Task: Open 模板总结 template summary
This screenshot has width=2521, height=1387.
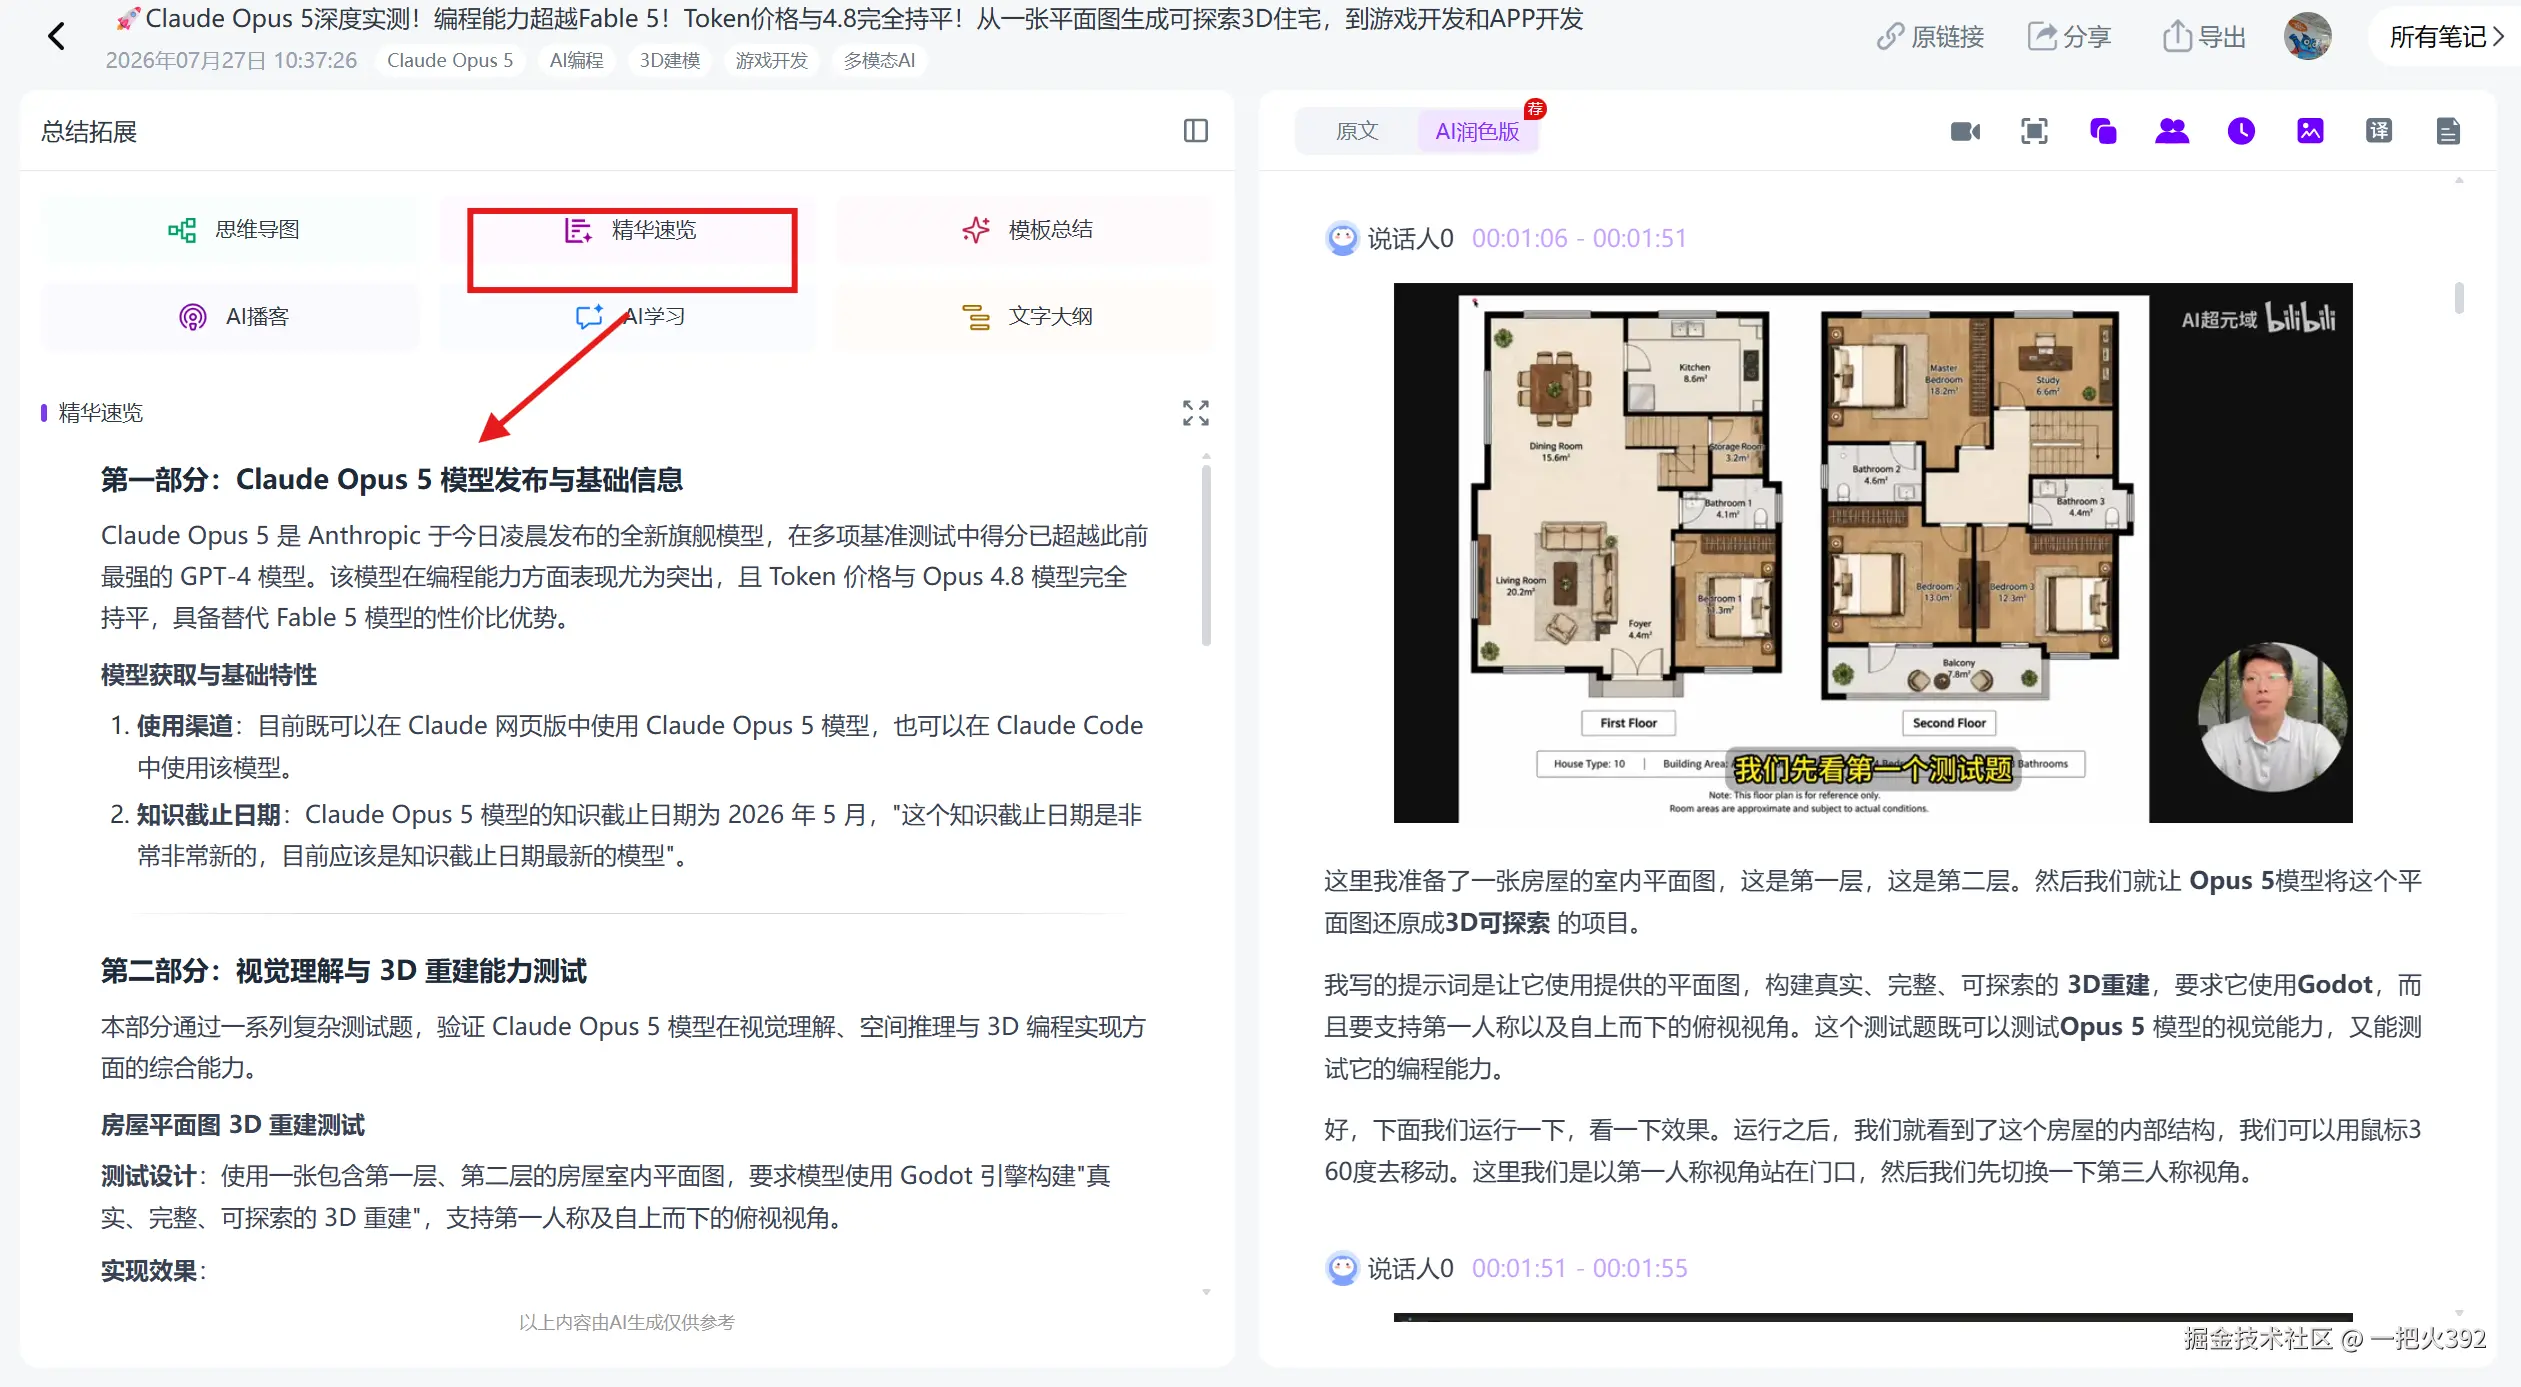Action: (x=1026, y=230)
